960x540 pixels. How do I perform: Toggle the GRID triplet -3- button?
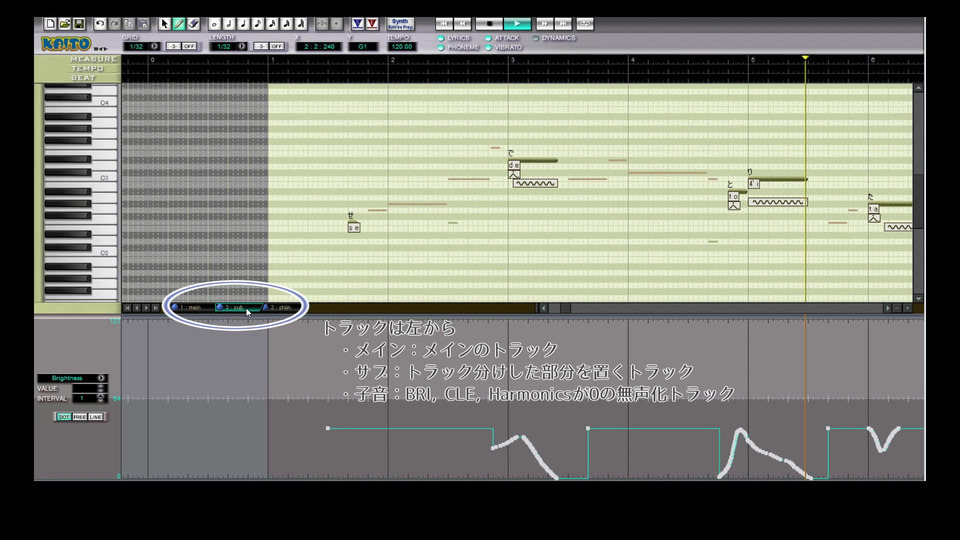(x=173, y=47)
